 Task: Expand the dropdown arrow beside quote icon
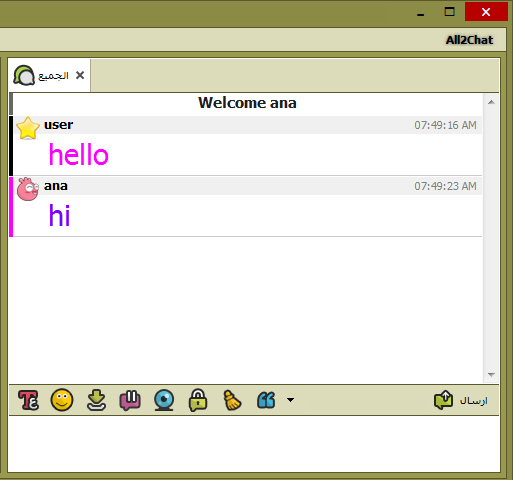pyautogui.click(x=290, y=400)
